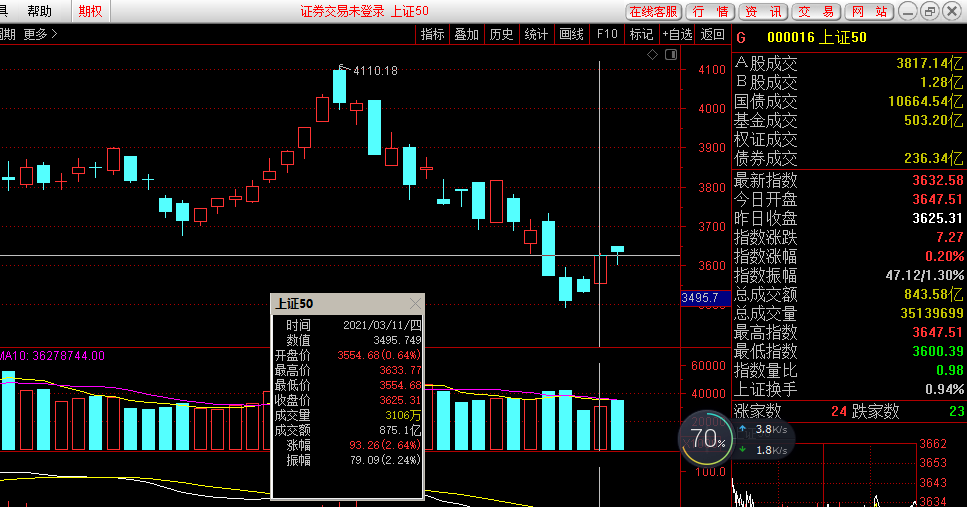Select the 指数涨跌 7.27 value
Viewport: 967px width, 507px height.
949,237
